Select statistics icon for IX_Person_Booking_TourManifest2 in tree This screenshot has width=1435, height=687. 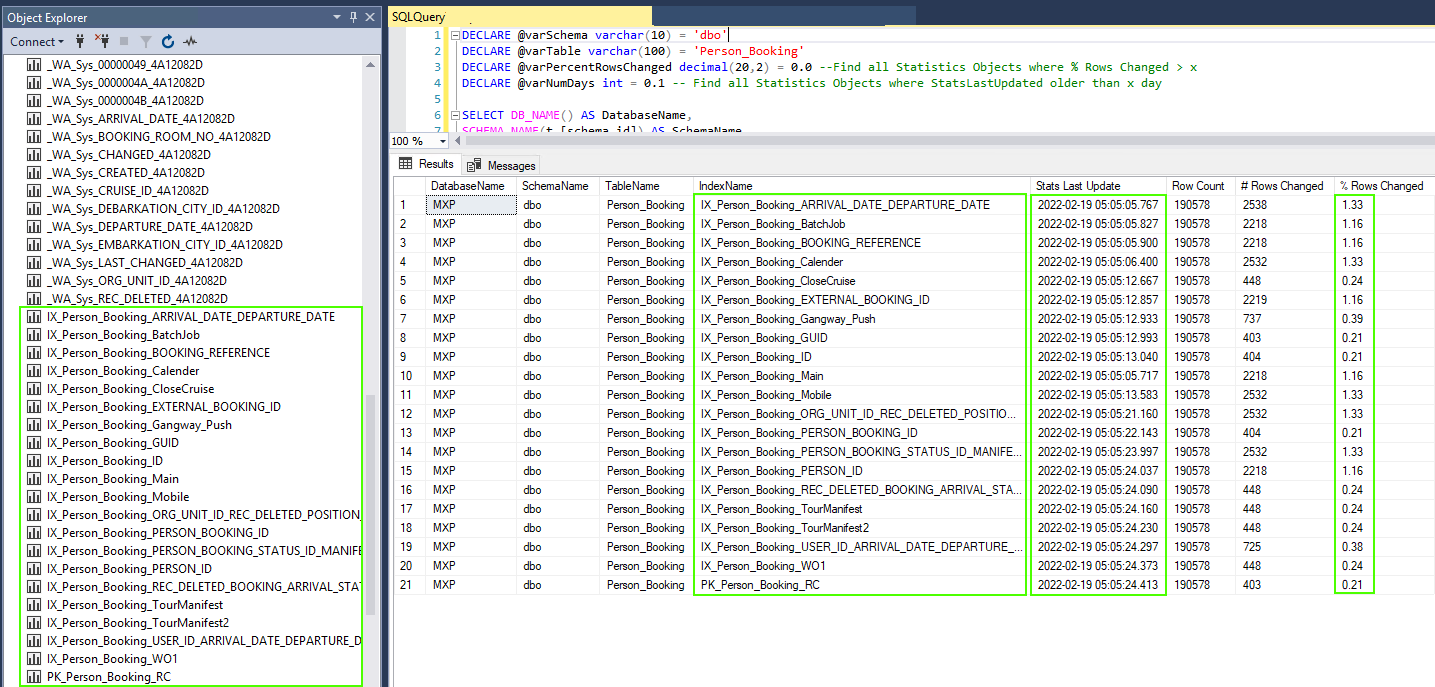(34, 623)
